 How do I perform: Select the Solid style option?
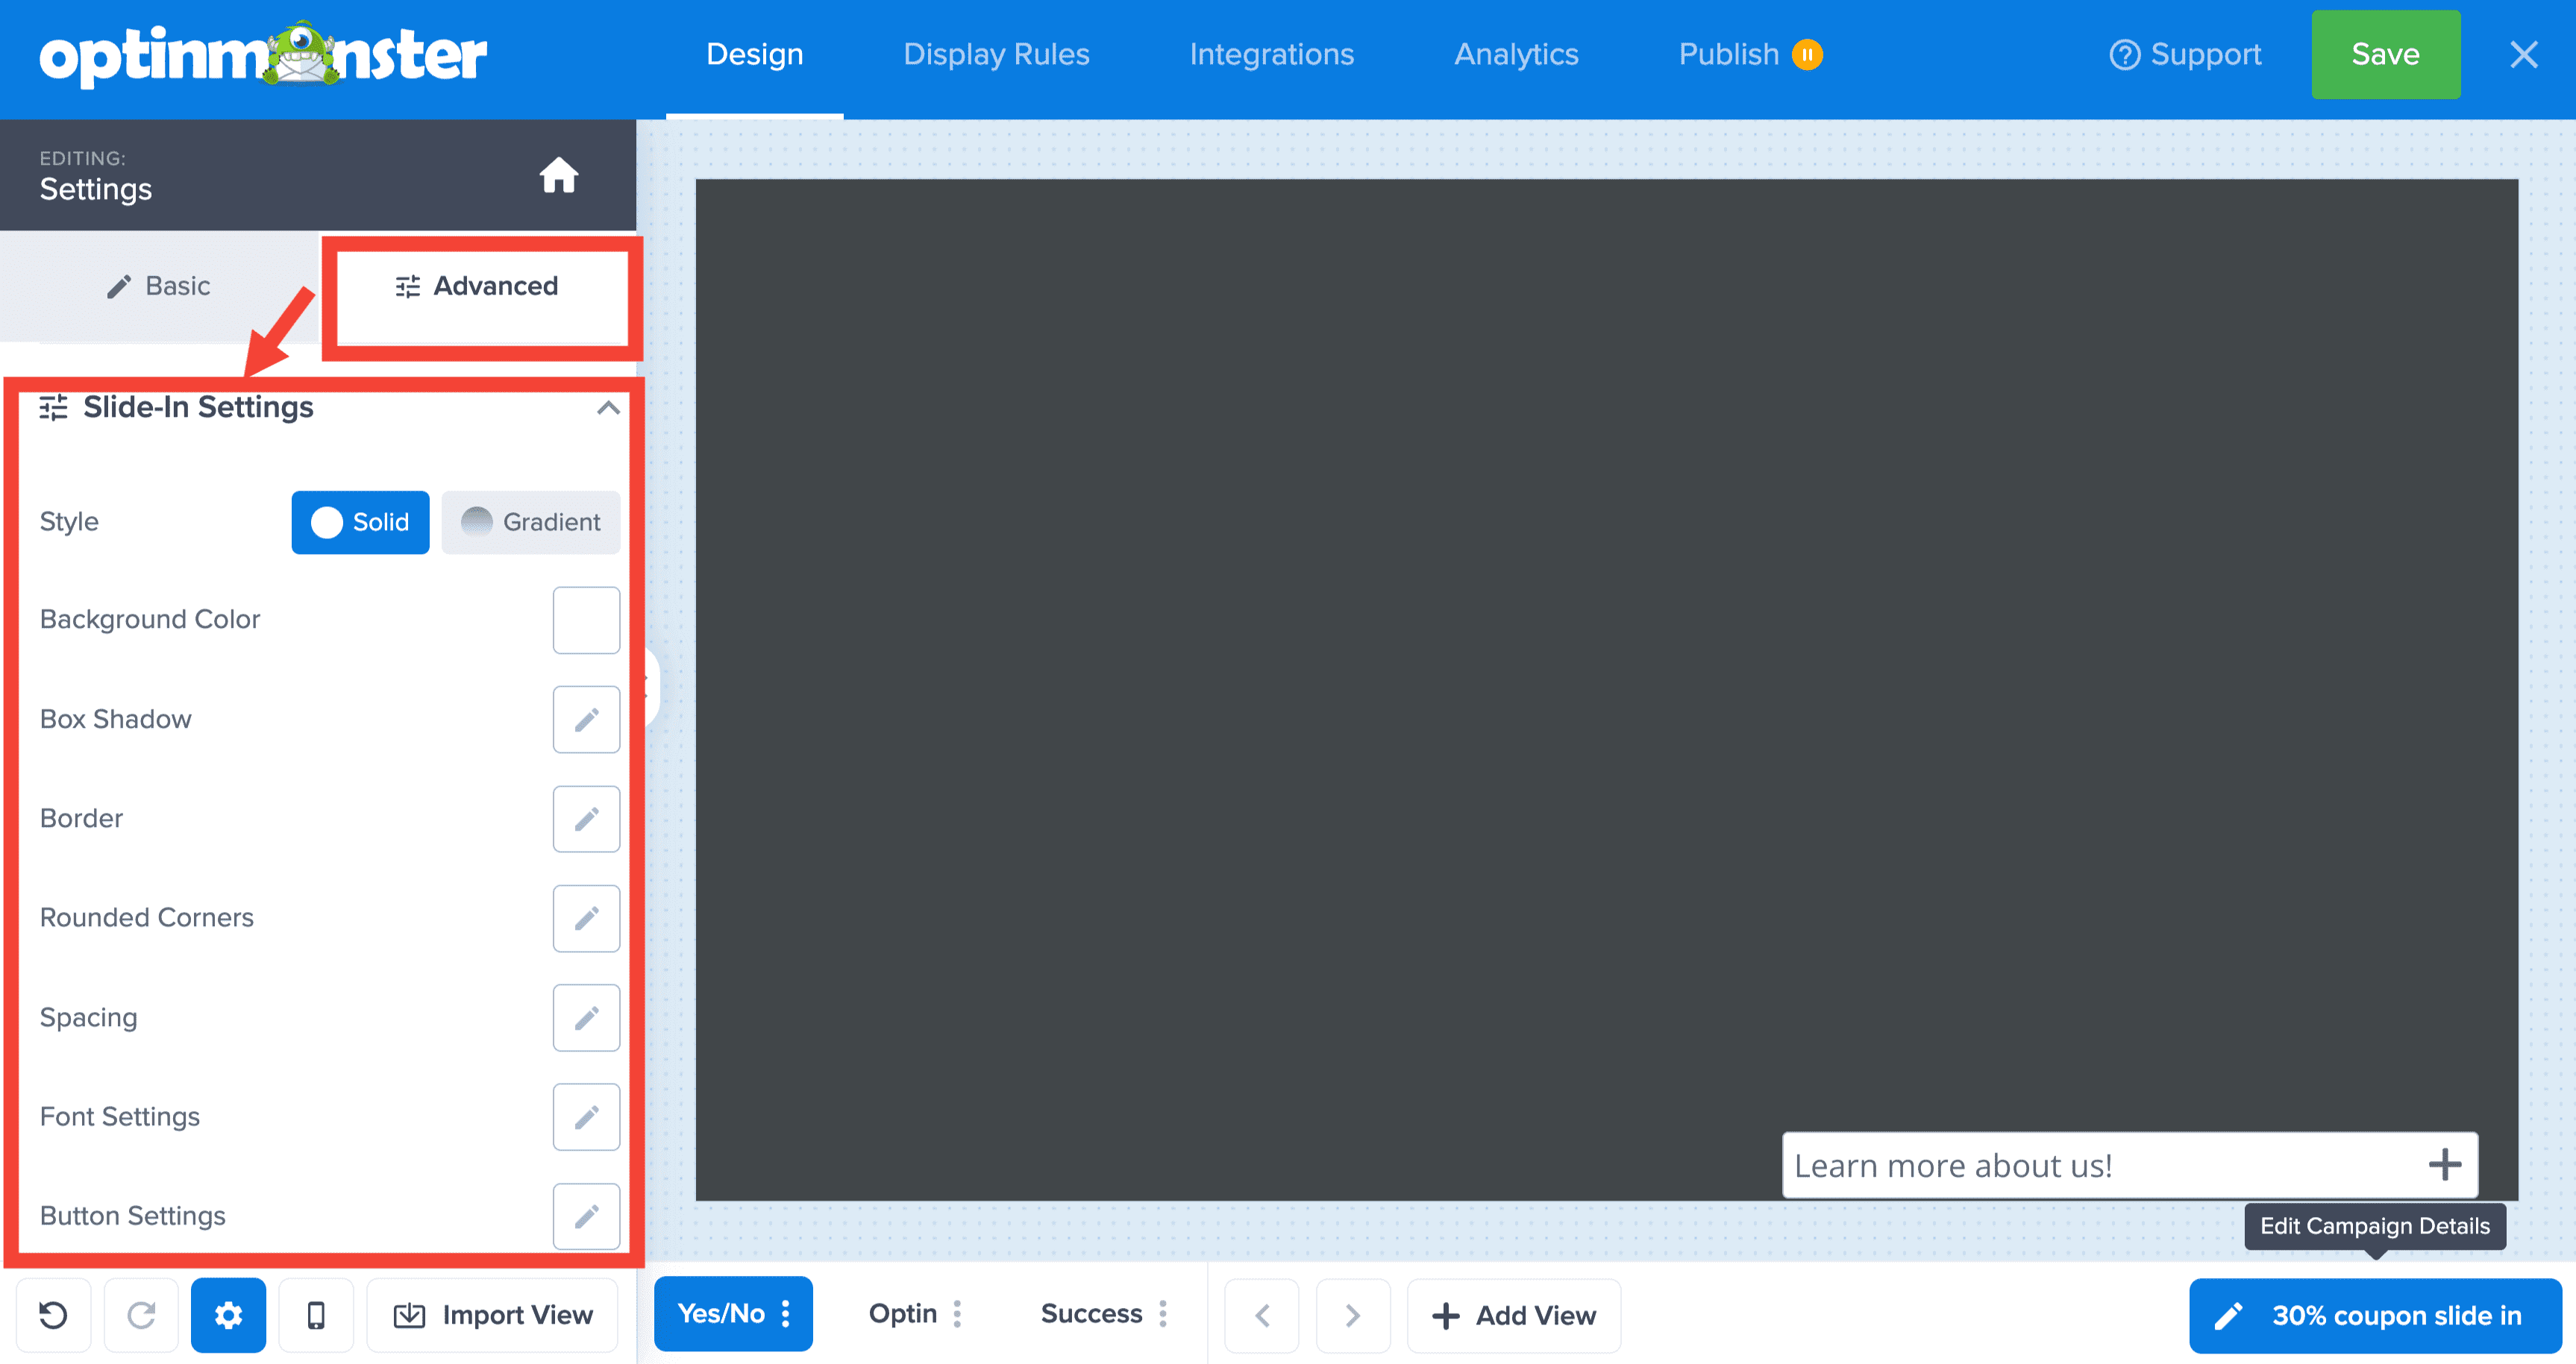[x=360, y=522]
